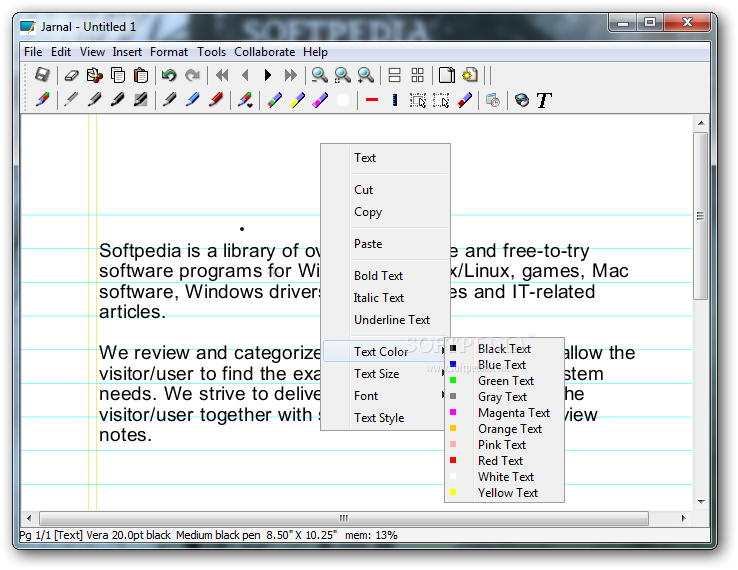Select the second dashed rectangle selection tool
Viewport: 738px width, 570px height.
point(441,100)
